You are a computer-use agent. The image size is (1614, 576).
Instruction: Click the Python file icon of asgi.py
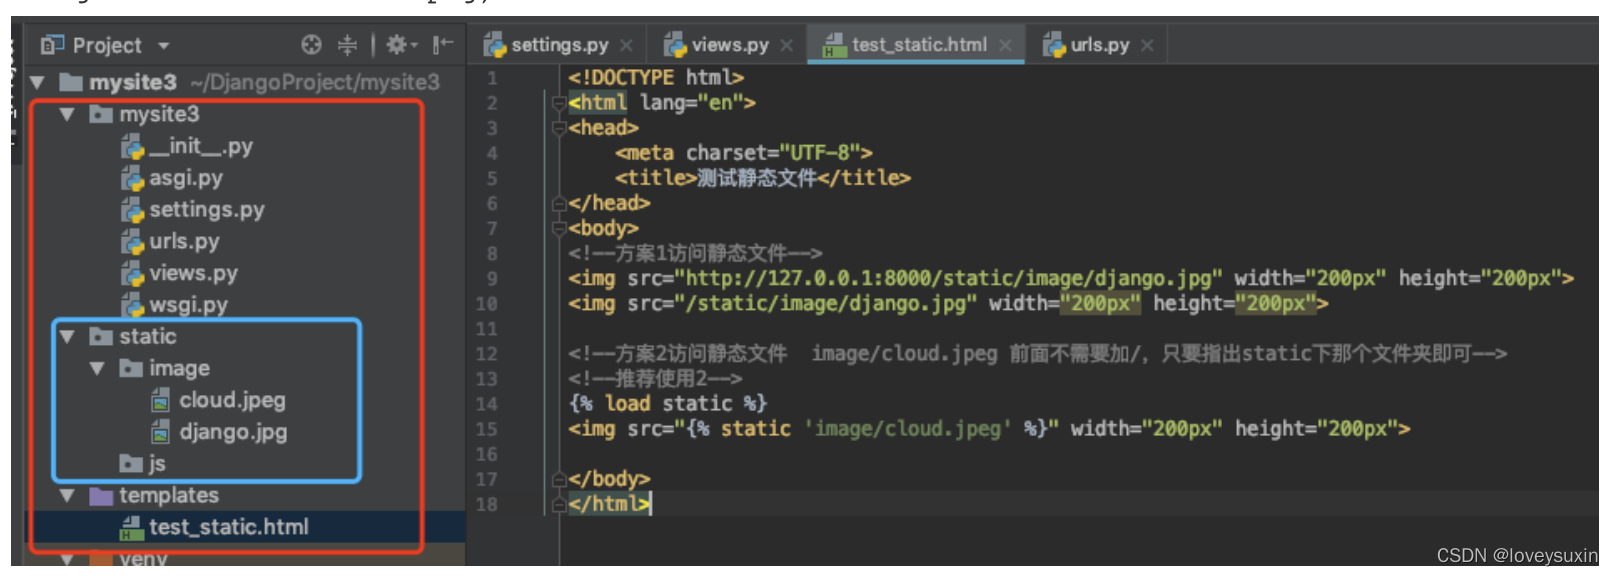(132, 179)
